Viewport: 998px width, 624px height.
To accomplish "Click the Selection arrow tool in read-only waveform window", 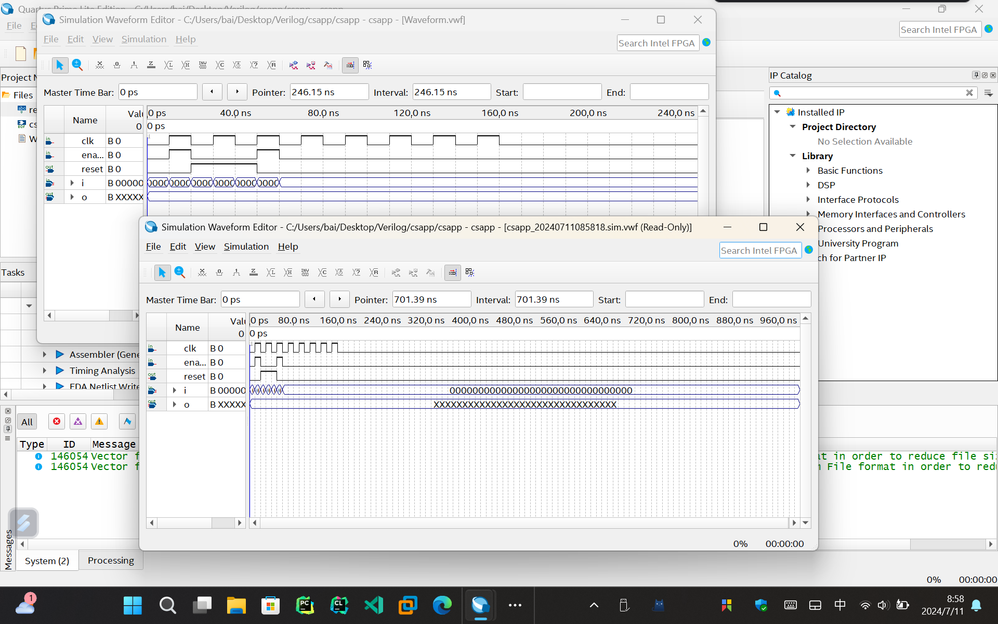I will tap(162, 272).
